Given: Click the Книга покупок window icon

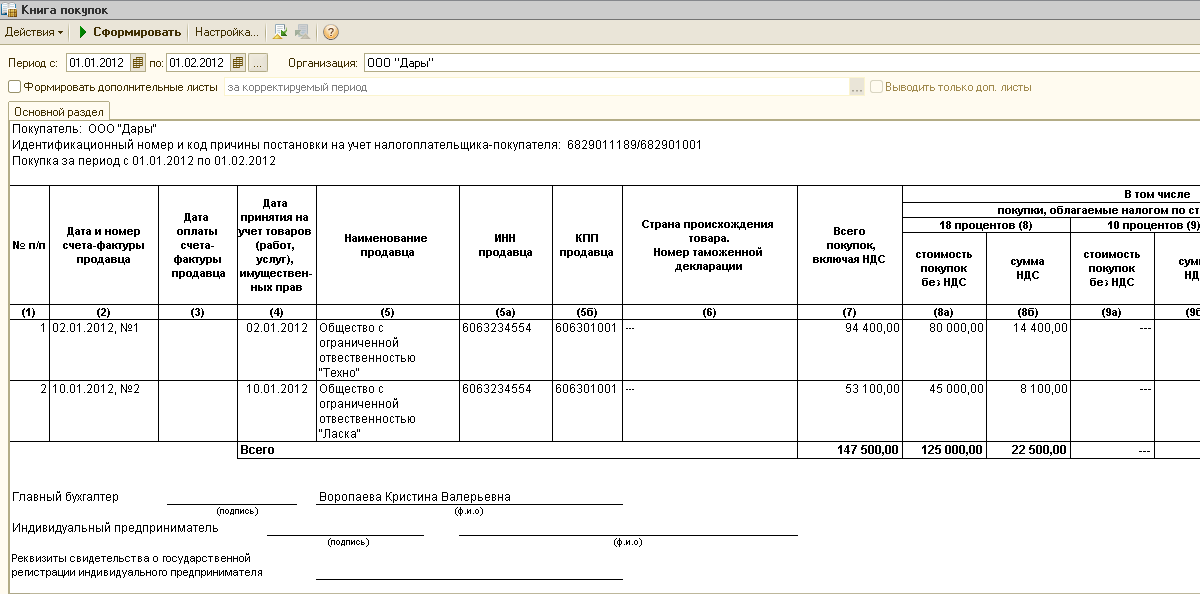Looking at the screenshot, I should 9,9.
